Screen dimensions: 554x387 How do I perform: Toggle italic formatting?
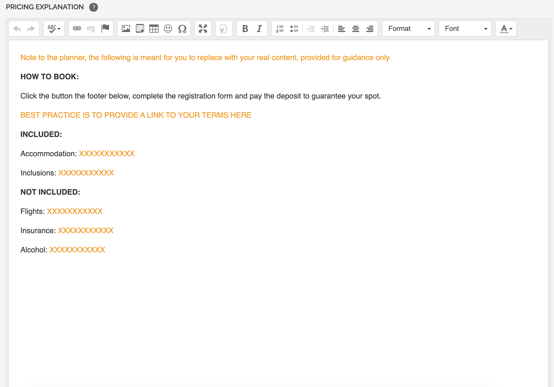click(x=259, y=29)
